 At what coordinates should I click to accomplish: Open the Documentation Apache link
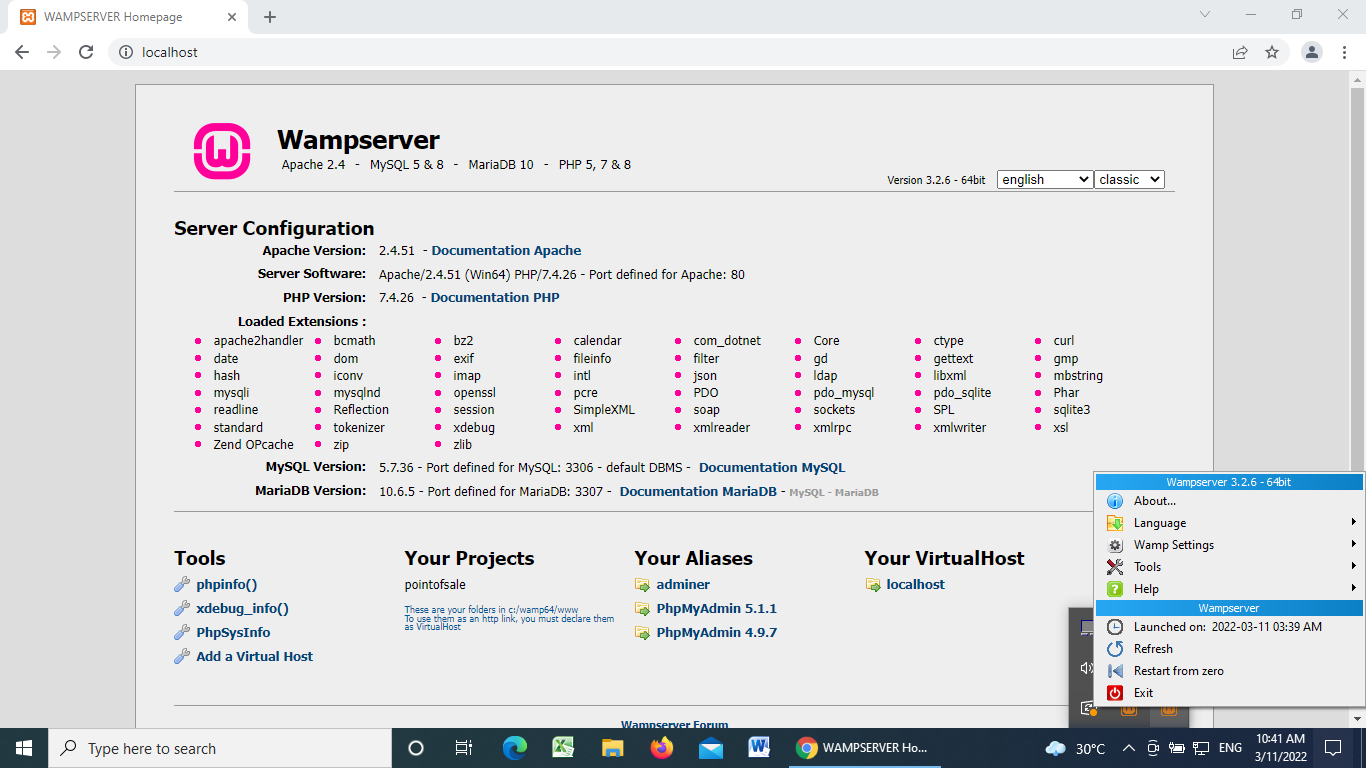point(506,251)
